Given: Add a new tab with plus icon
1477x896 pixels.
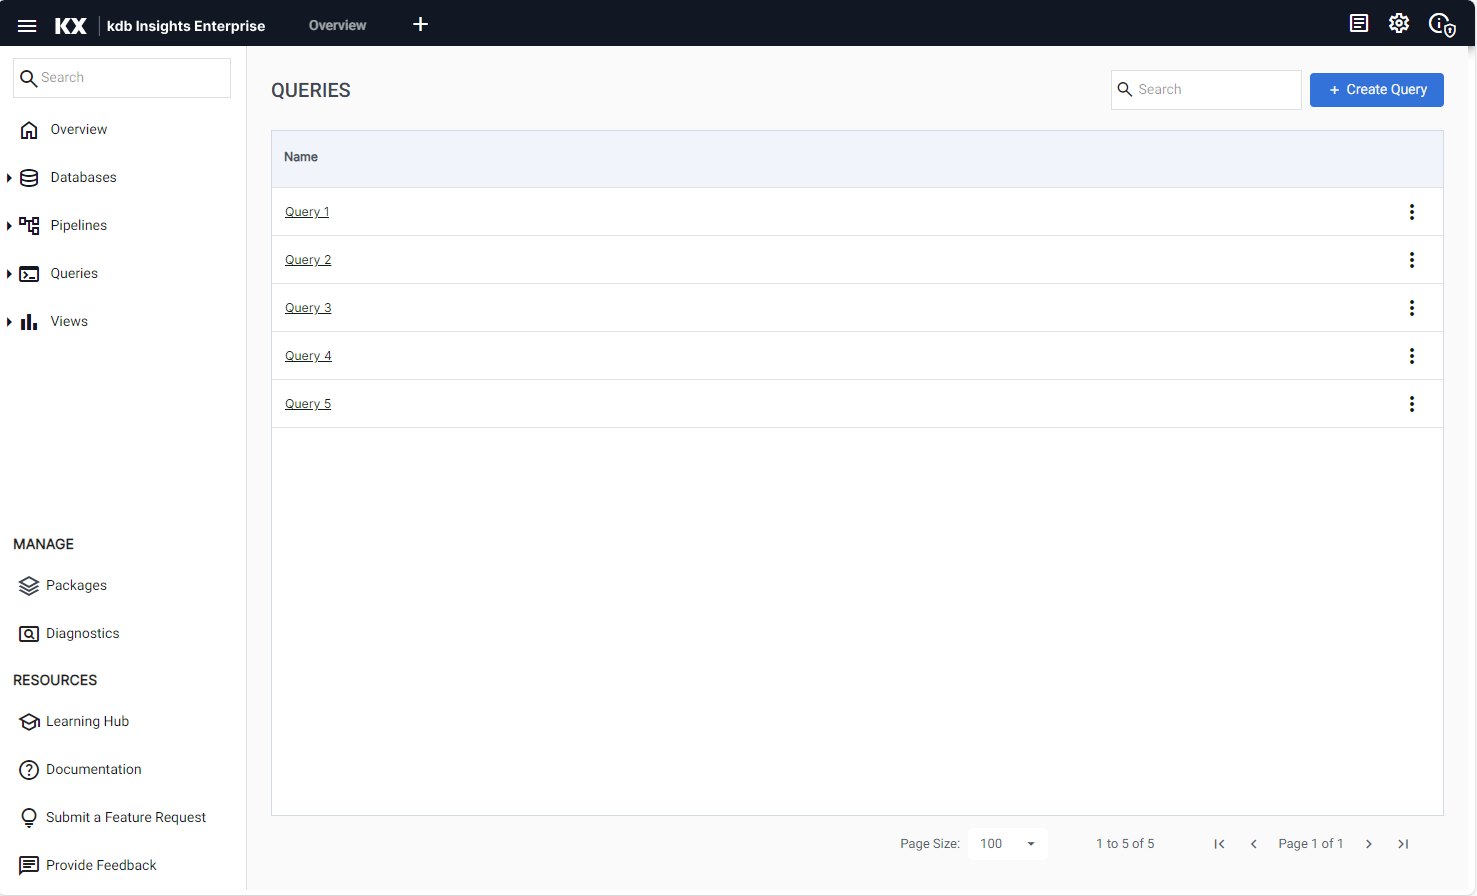Looking at the screenshot, I should (x=420, y=25).
